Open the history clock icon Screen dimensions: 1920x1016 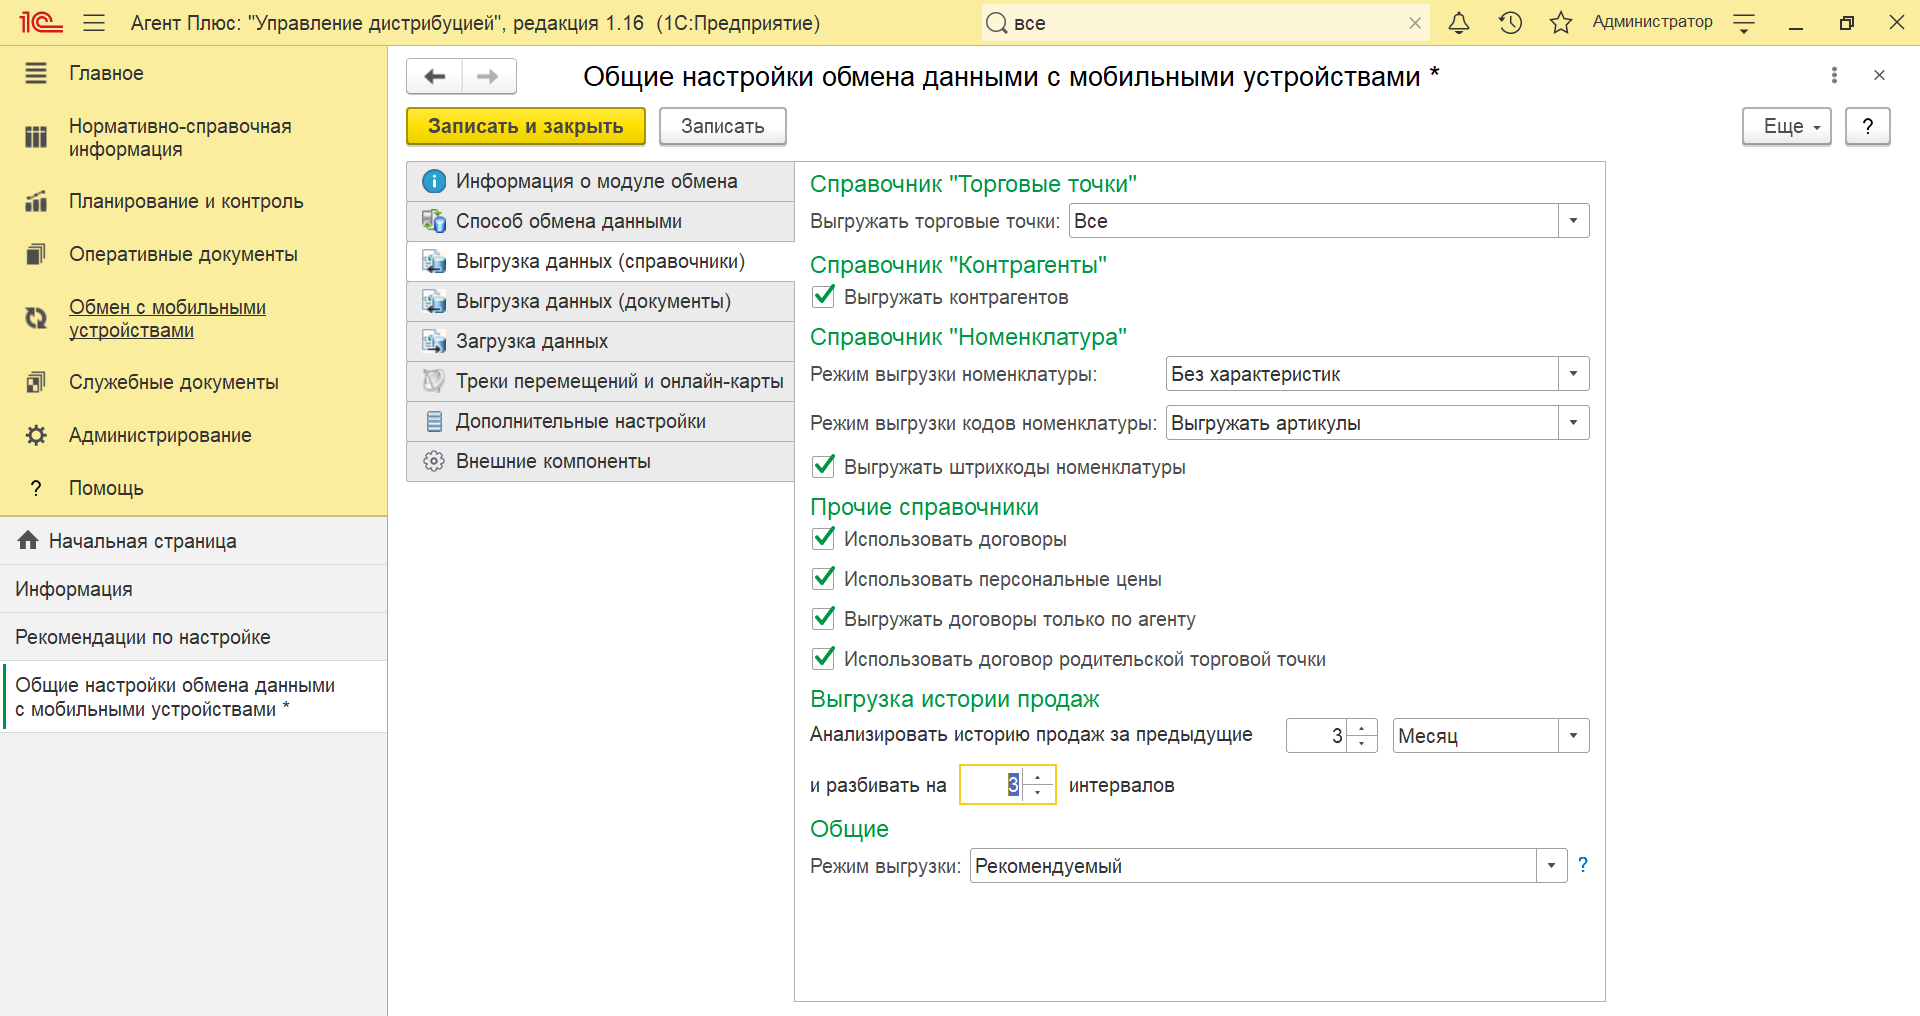[x=1510, y=23]
